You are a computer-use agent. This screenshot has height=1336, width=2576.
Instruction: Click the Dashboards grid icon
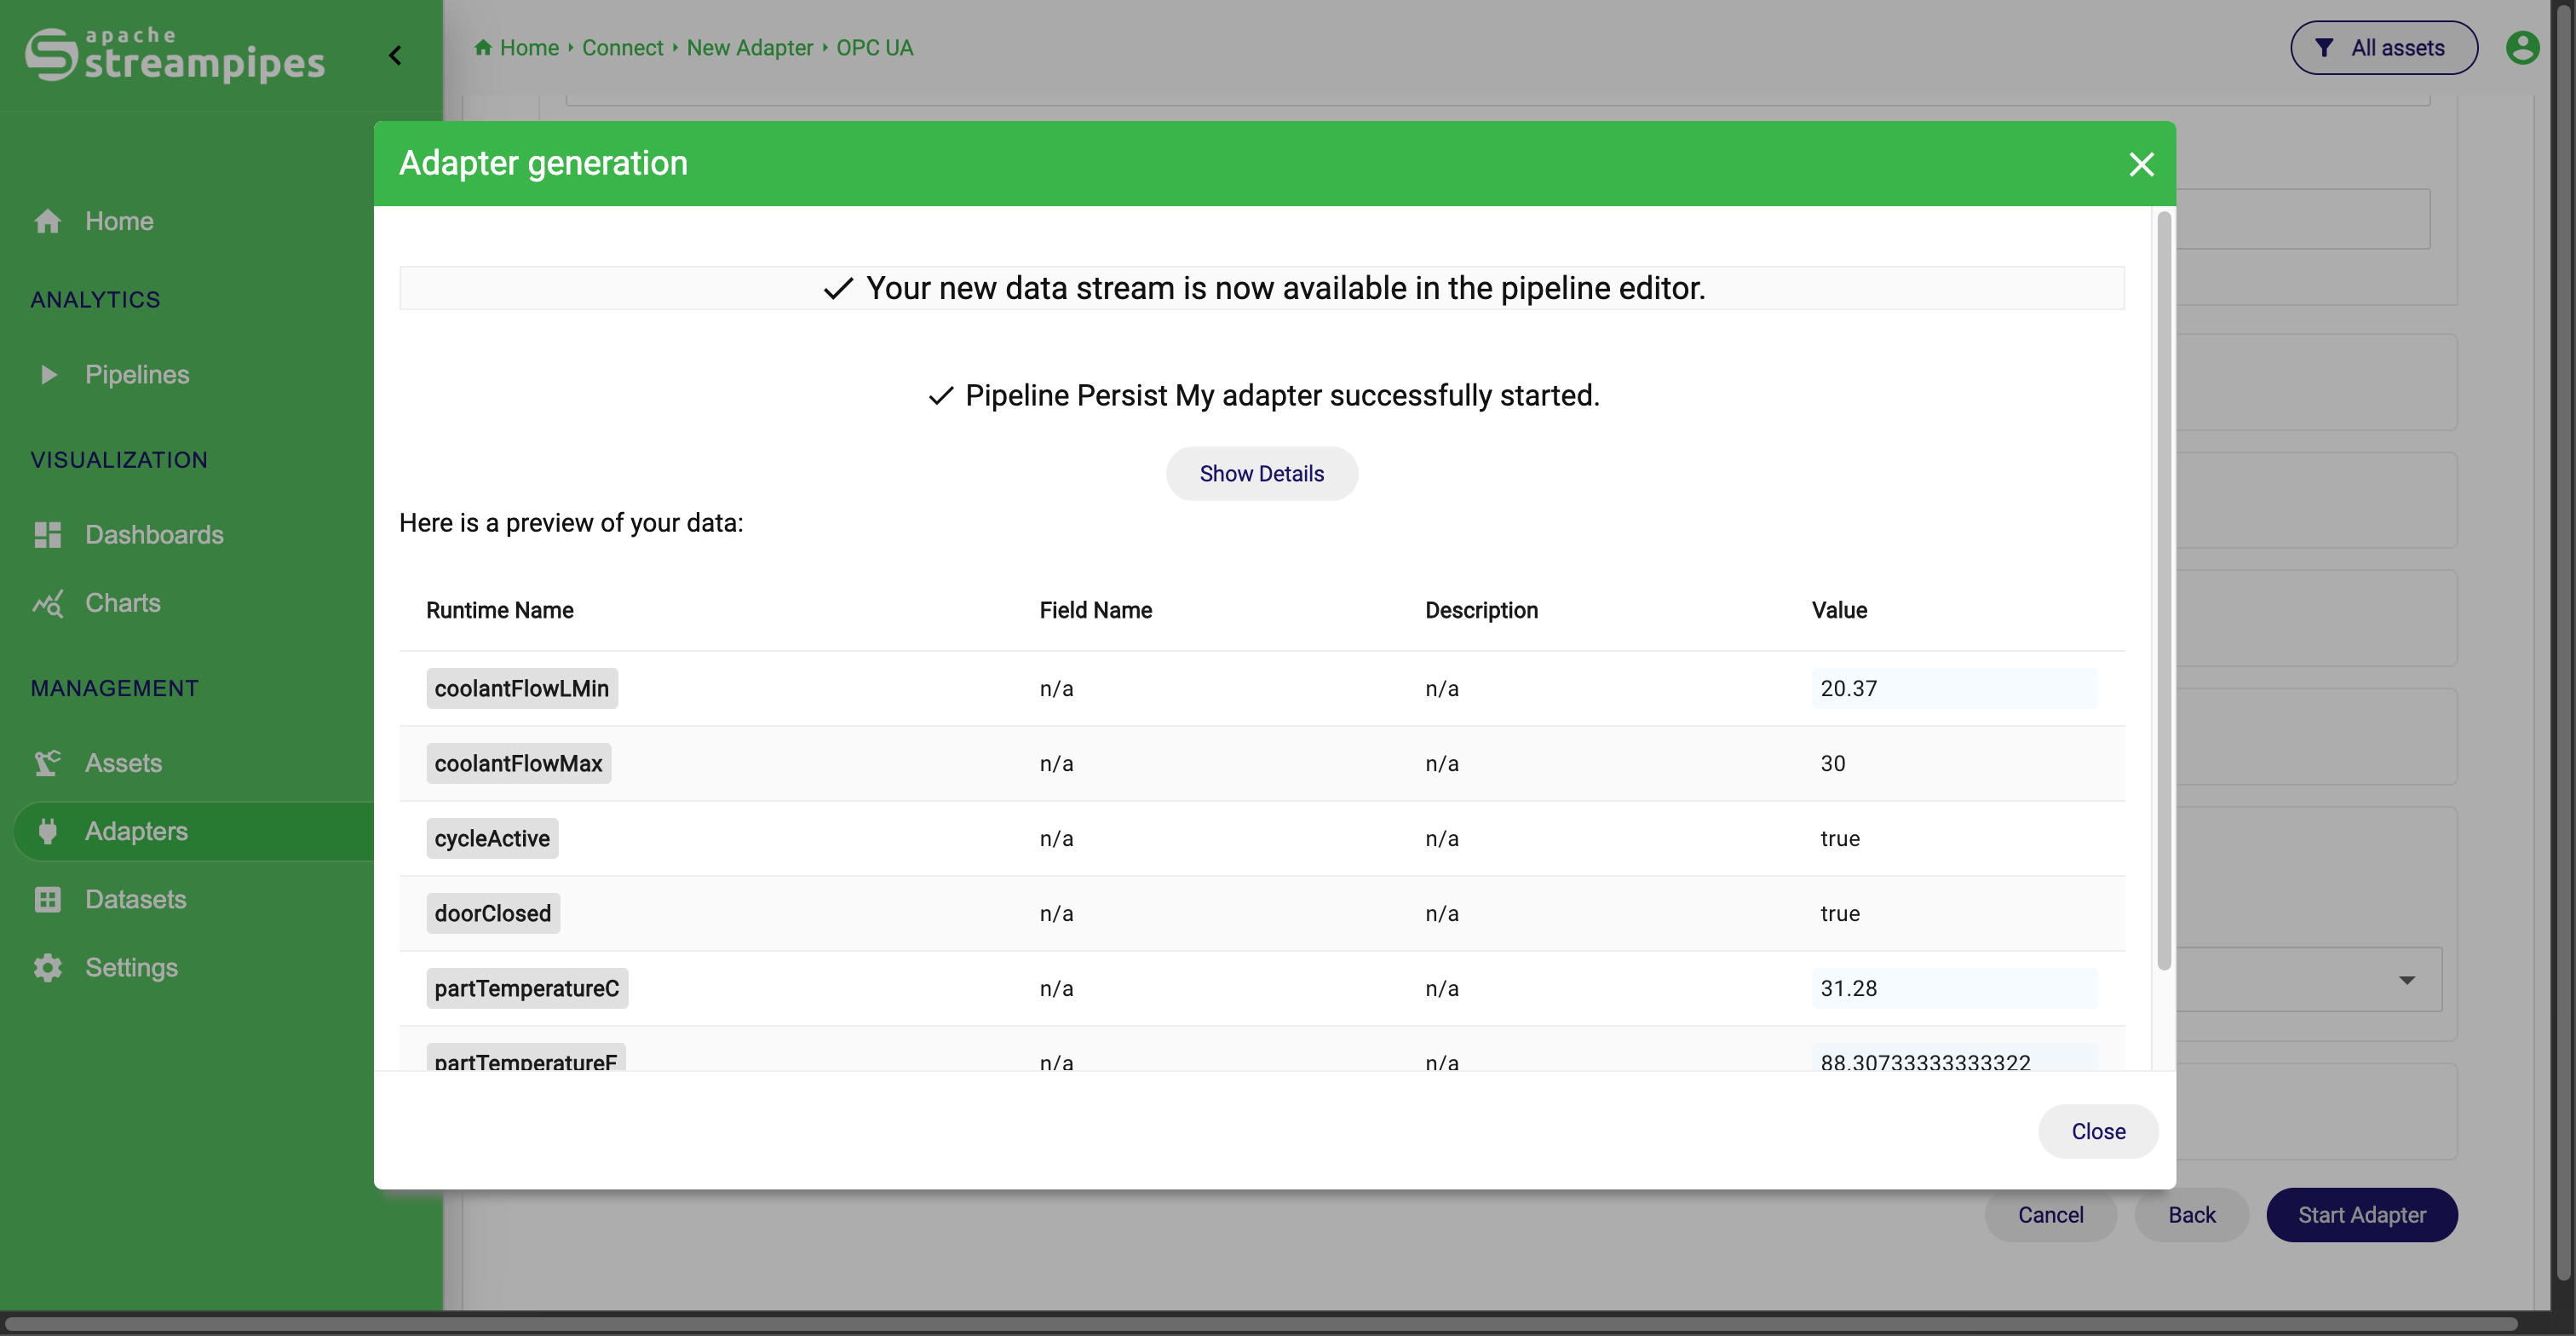(x=47, y=534)
